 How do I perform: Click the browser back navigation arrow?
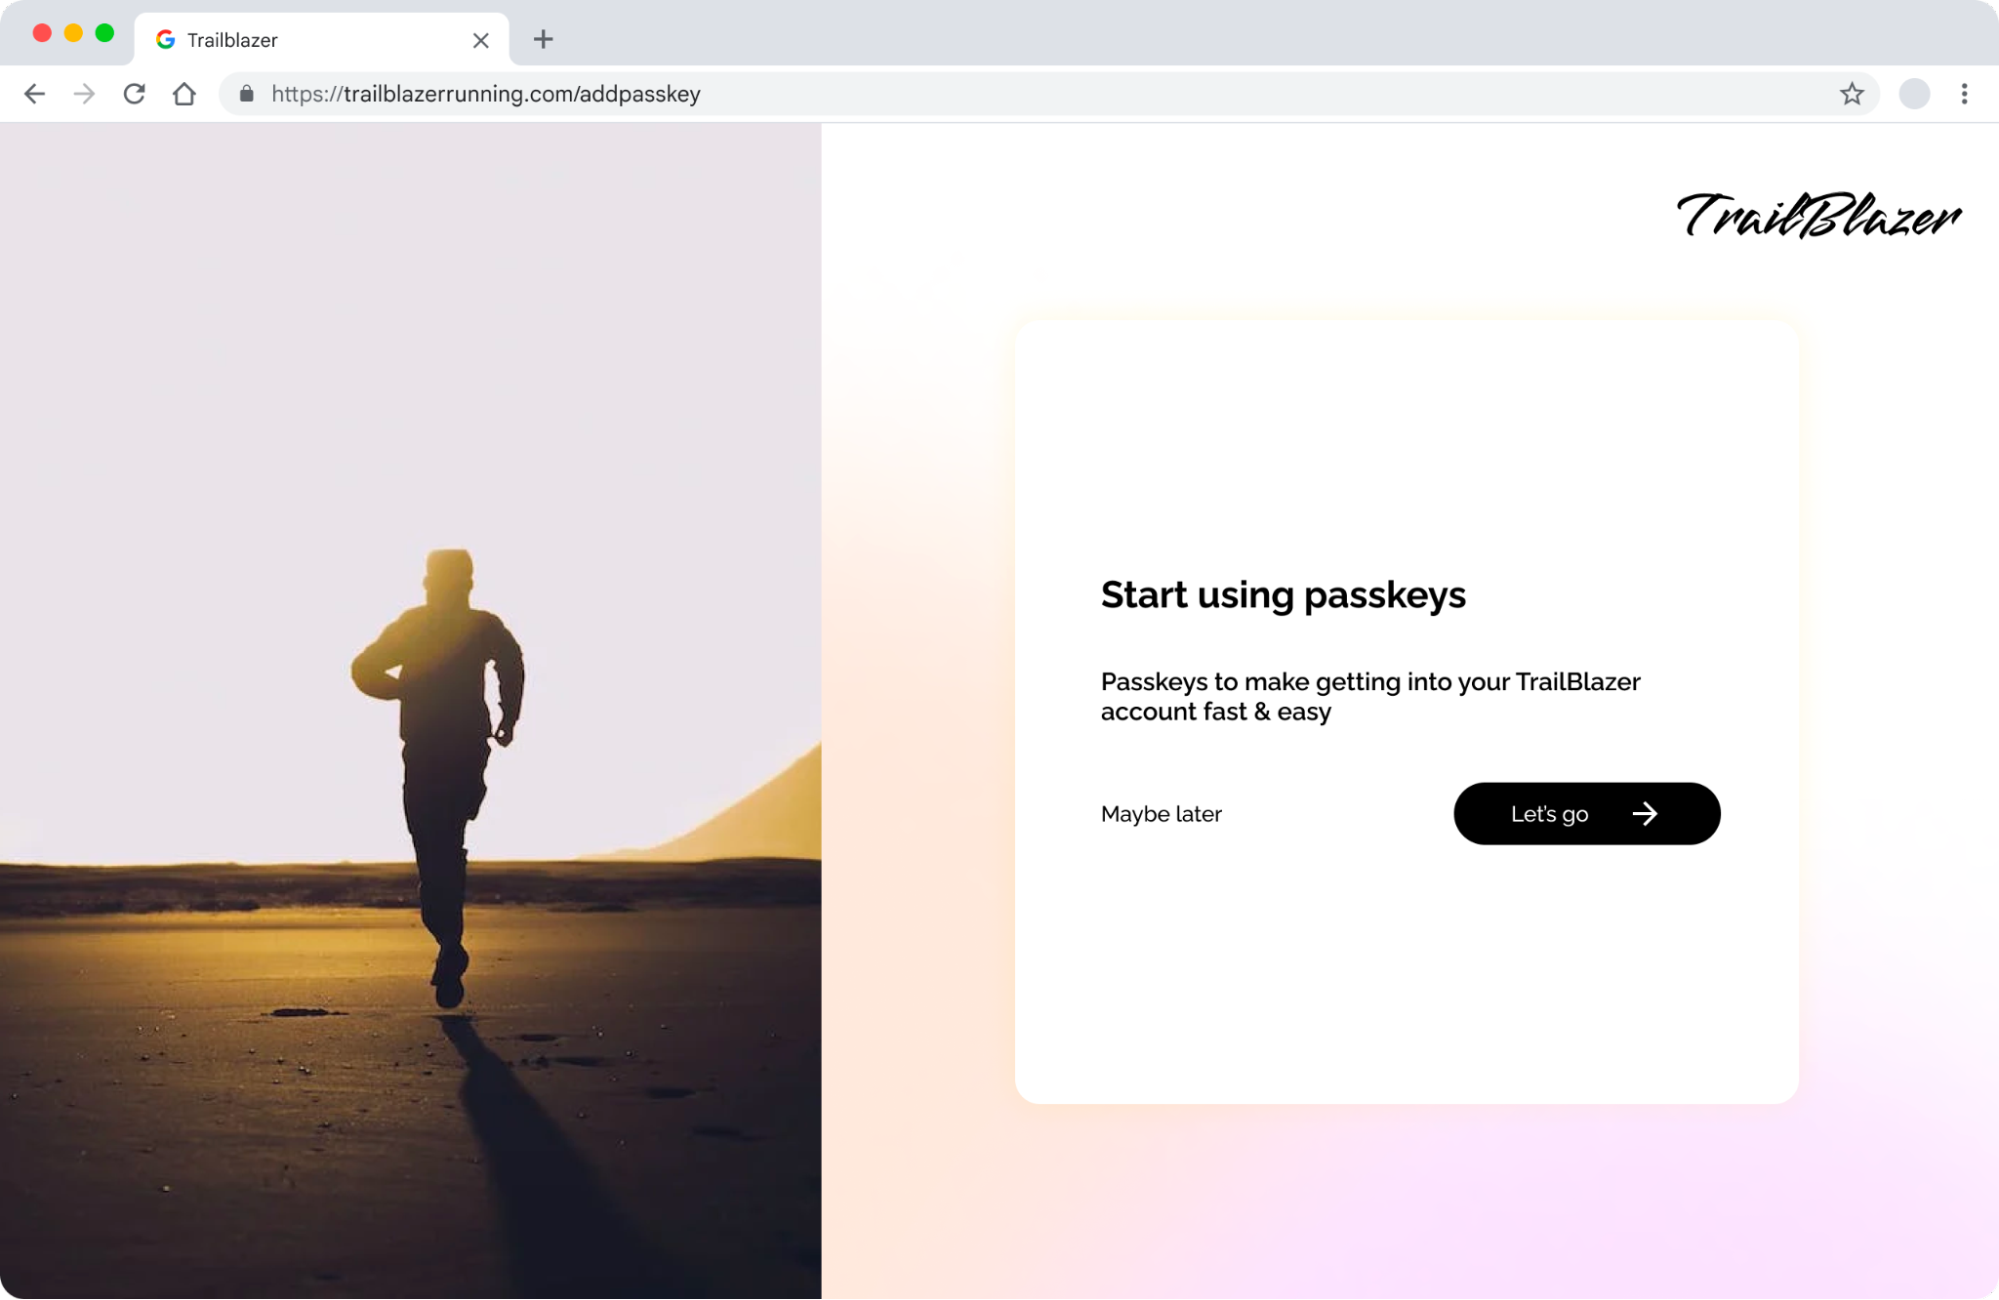(x=34, y=92)
